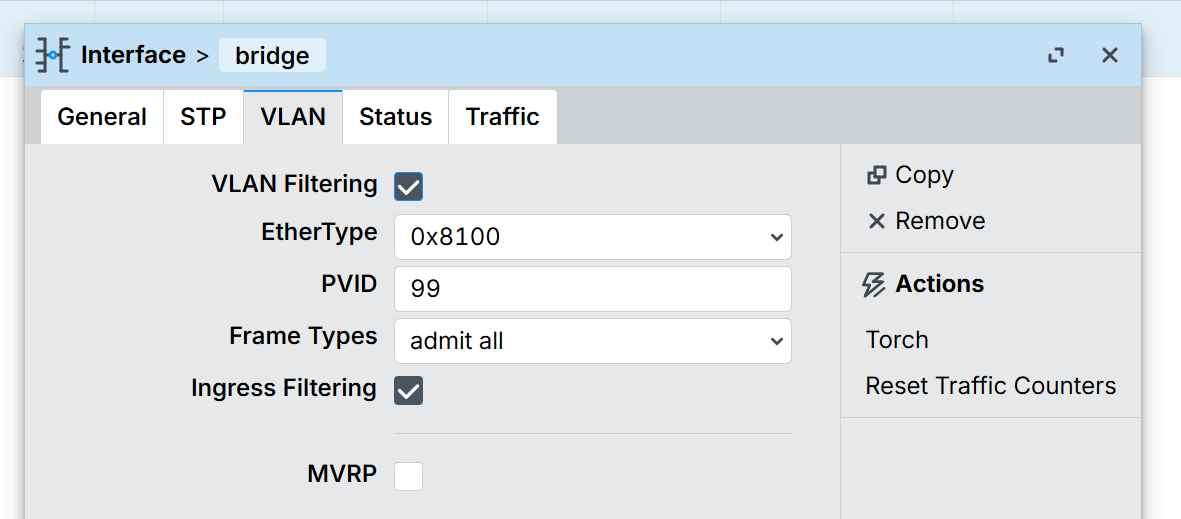Viewport: 1181px width, 519px height.
Task: Click the Interface breadcrumb link
Action: 133,55
